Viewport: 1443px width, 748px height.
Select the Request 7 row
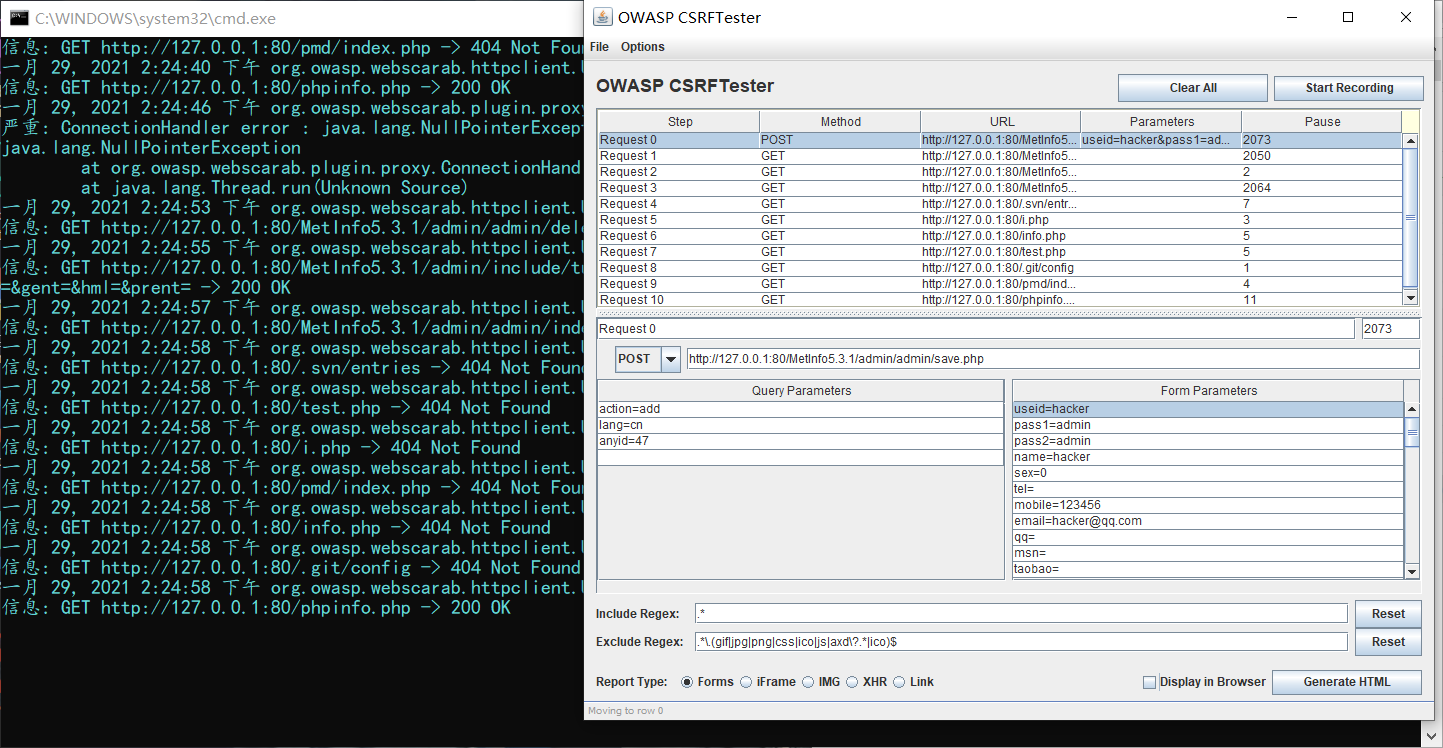coord(1000,252)
